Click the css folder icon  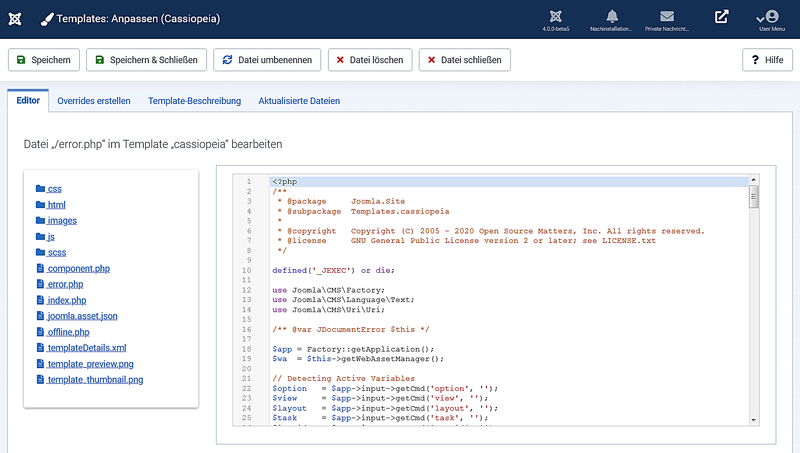coord(40,188)
